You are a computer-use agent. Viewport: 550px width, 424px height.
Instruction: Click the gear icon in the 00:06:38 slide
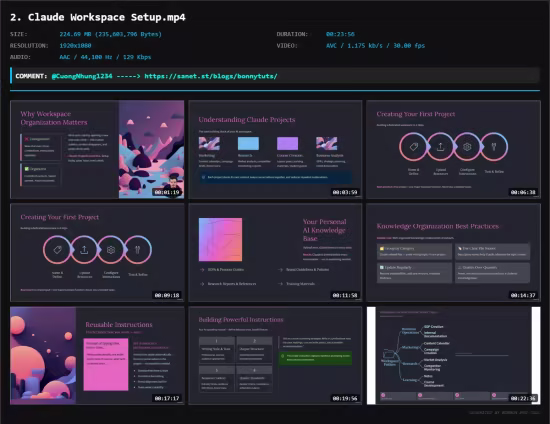tap(467, 147)
